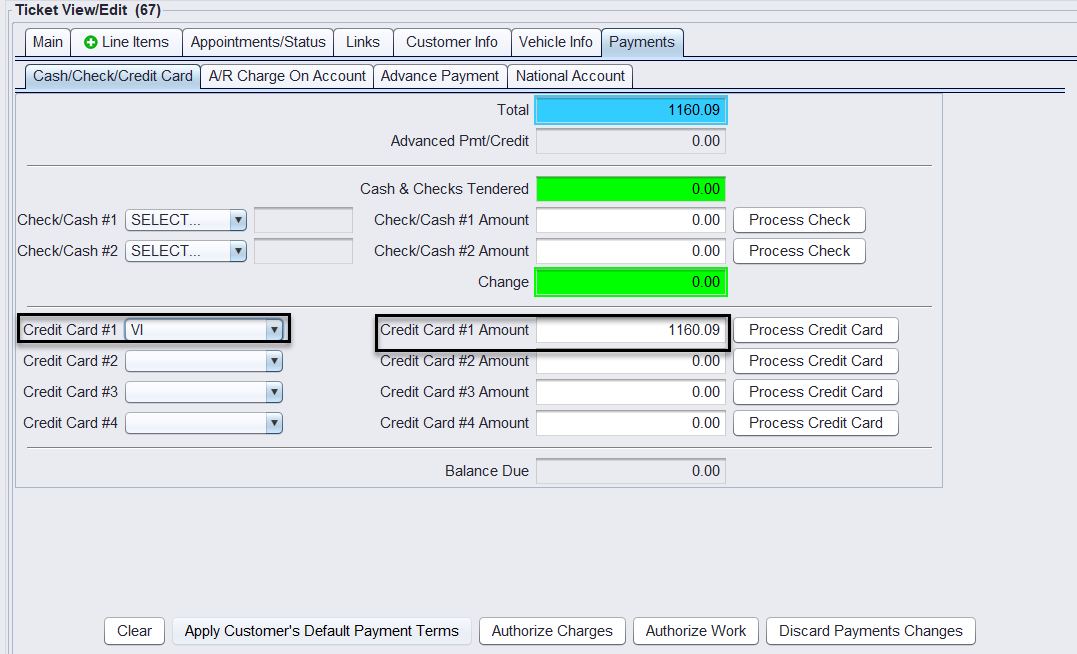Open the National Account subtab
This screenshot has height=654, width=1077.
tap(570, 76)
